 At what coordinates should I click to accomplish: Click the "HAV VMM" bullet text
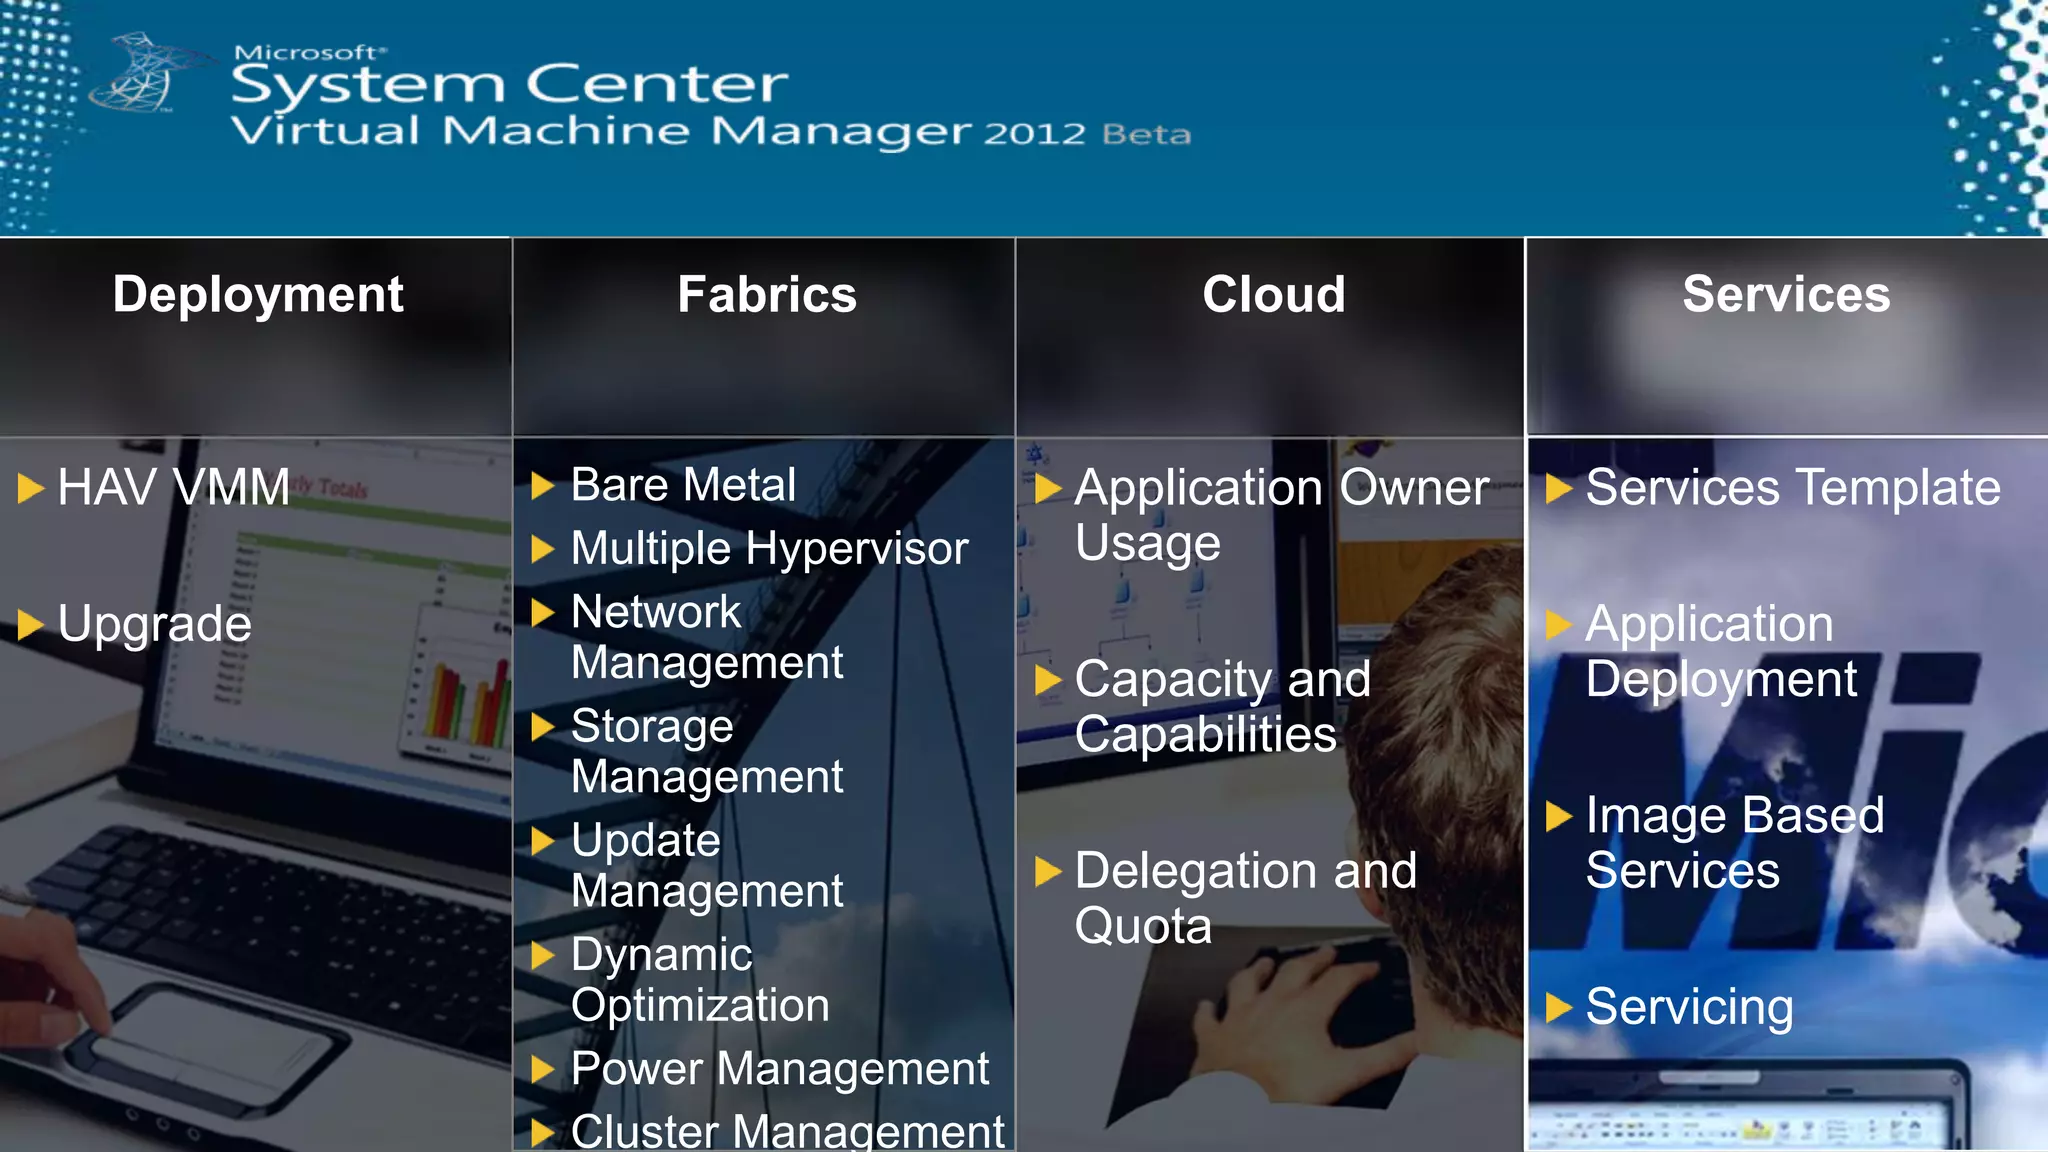click(174, 488)
